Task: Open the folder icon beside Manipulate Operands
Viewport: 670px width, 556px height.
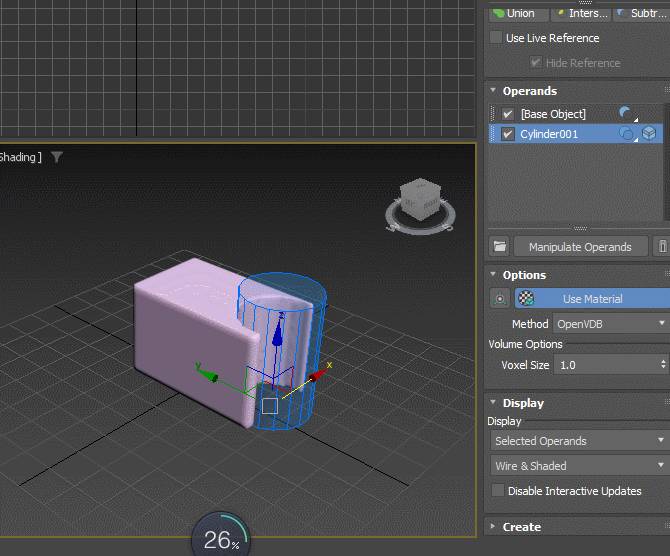Action: pyautogui.click(x=500, y=246)
